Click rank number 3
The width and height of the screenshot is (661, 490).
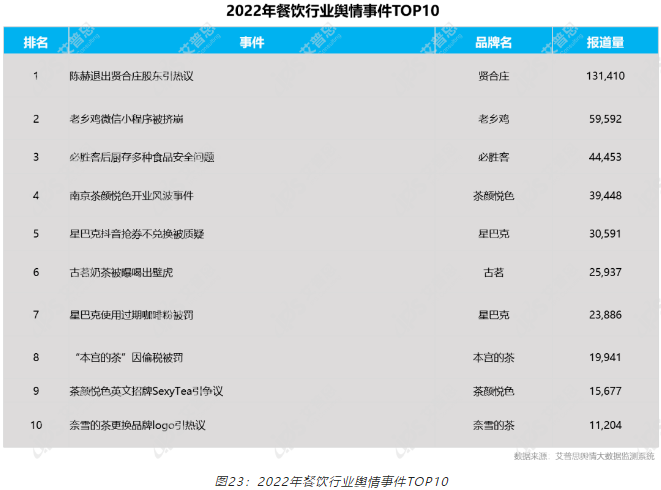[36, 157]
